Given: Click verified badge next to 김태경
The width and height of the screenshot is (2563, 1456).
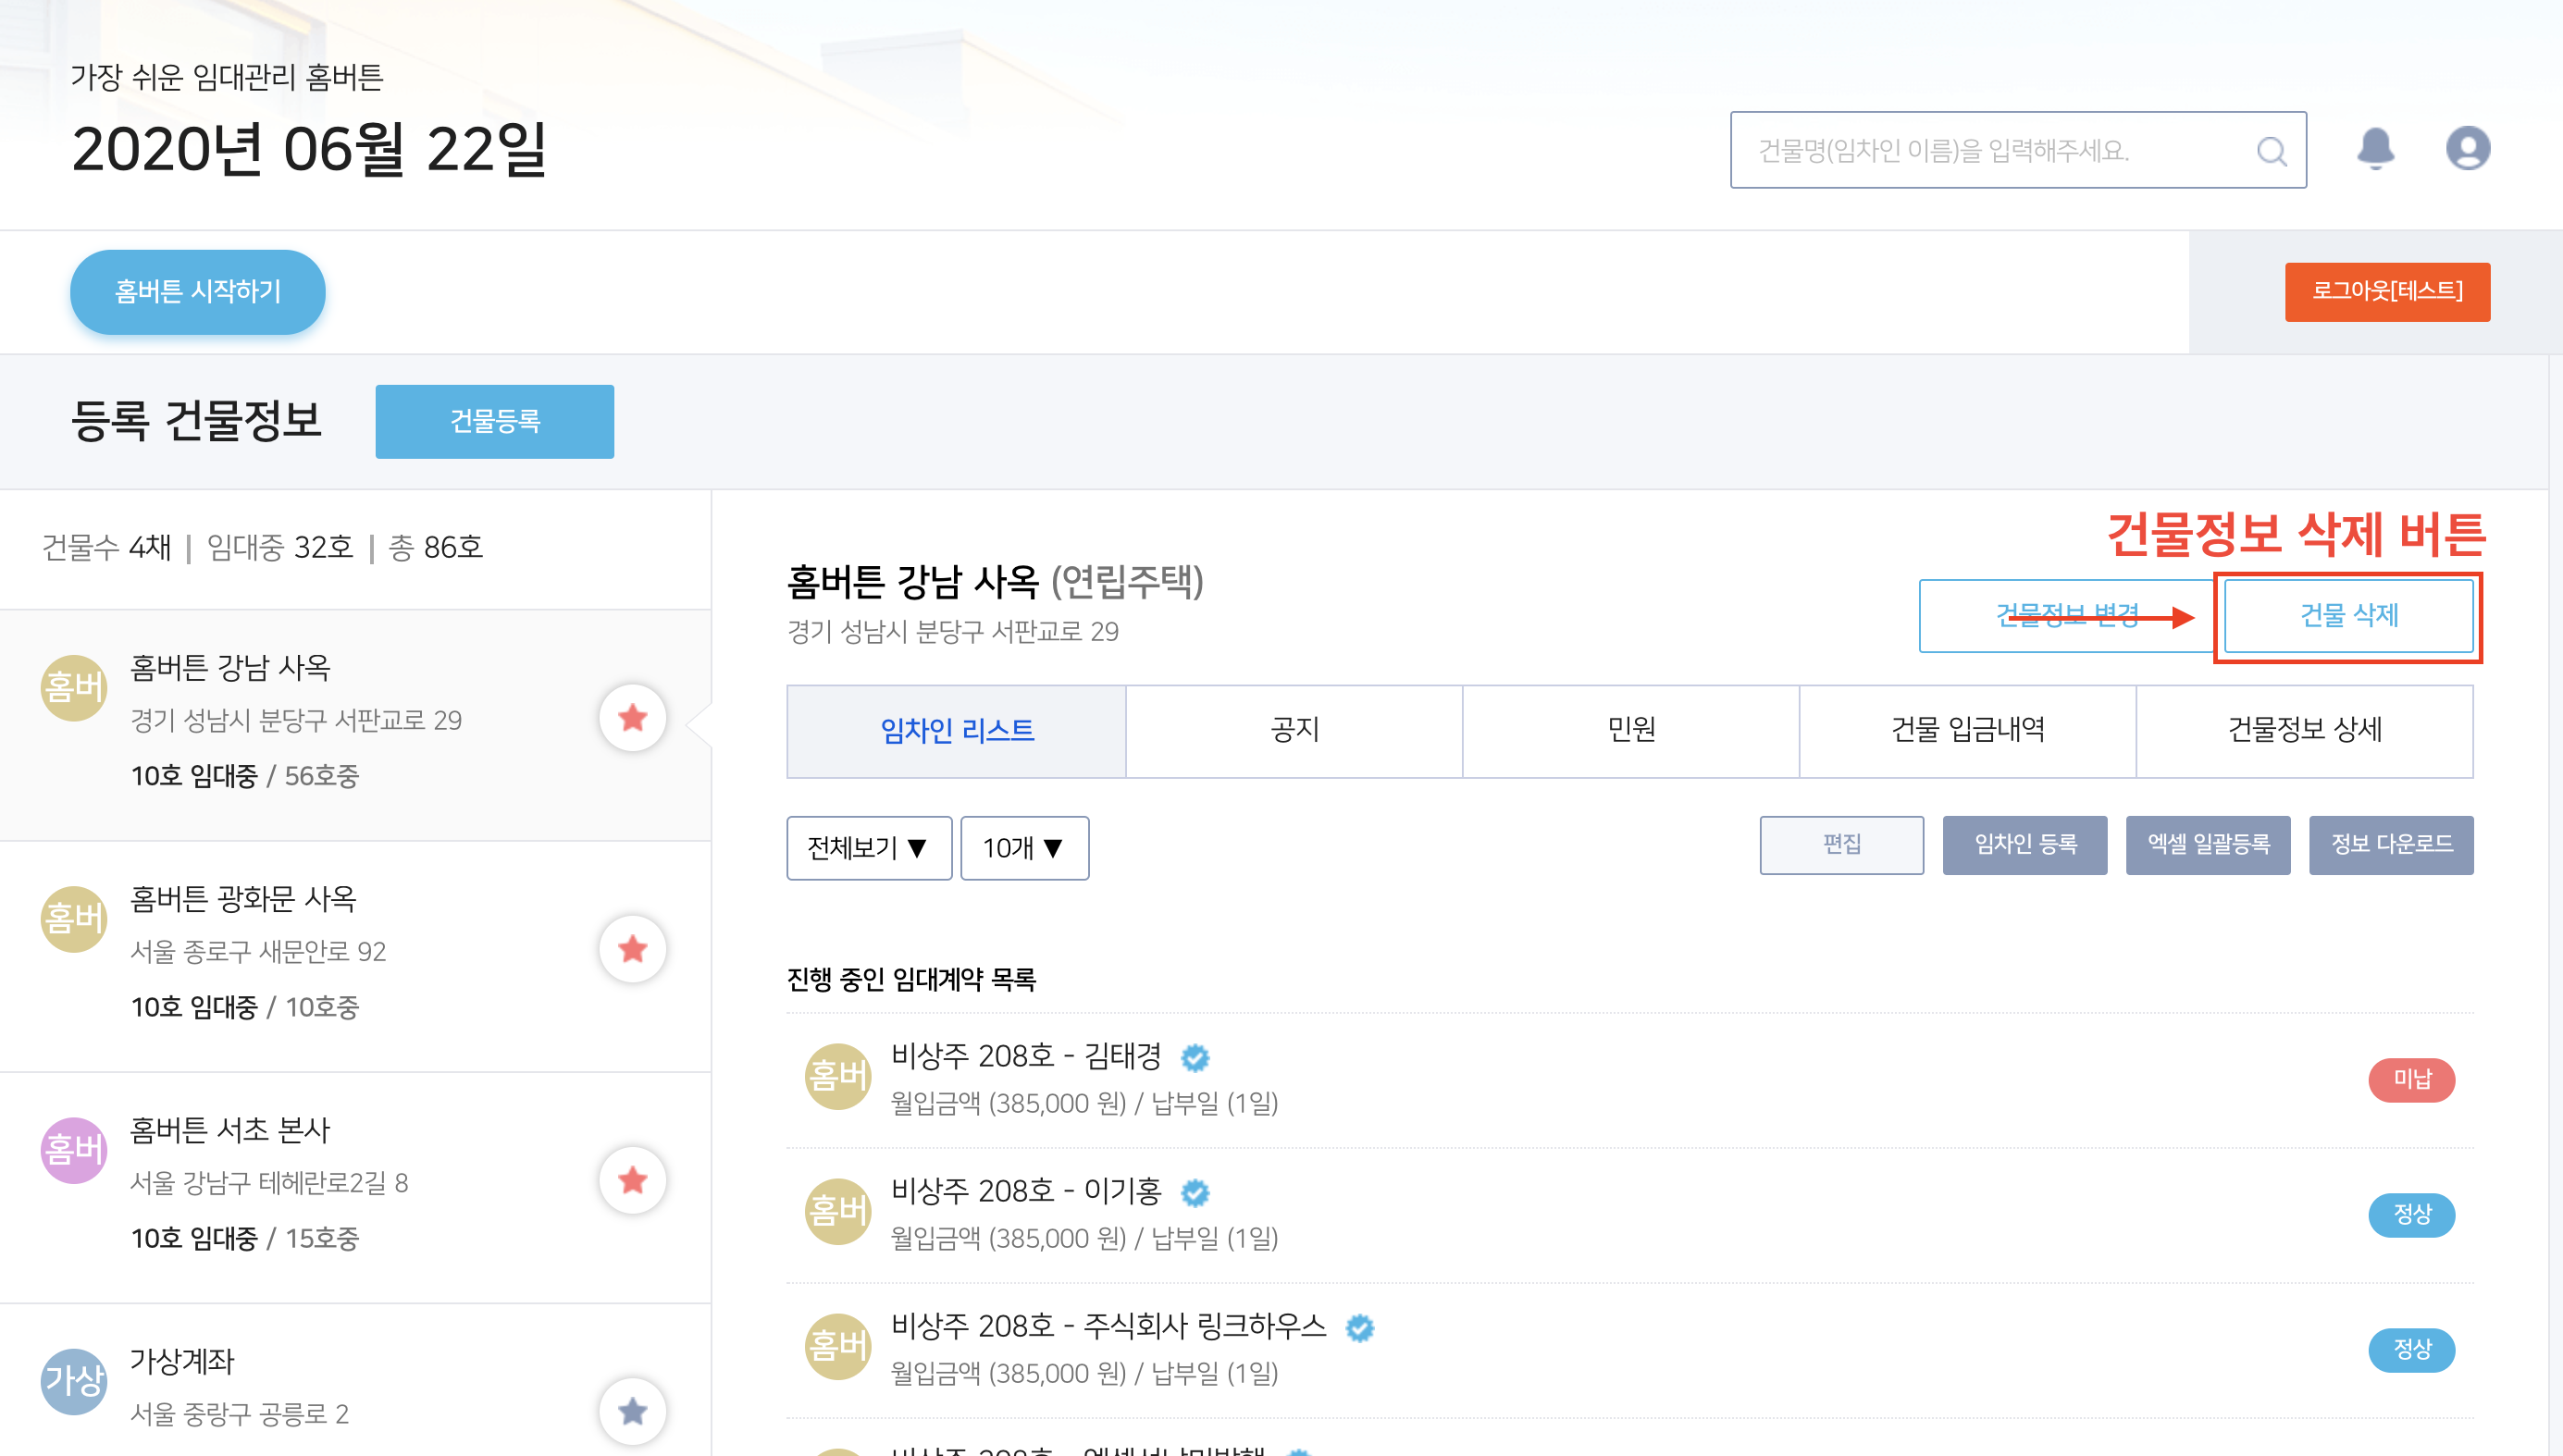Looking at the screenshot, I should click(x=1195, y=1057).
